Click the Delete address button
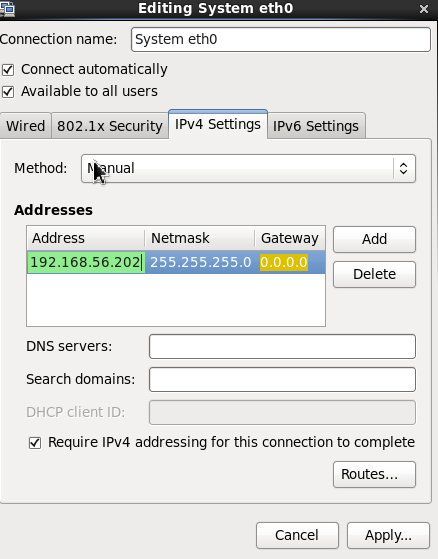438x559 pixels. (374, 274)
